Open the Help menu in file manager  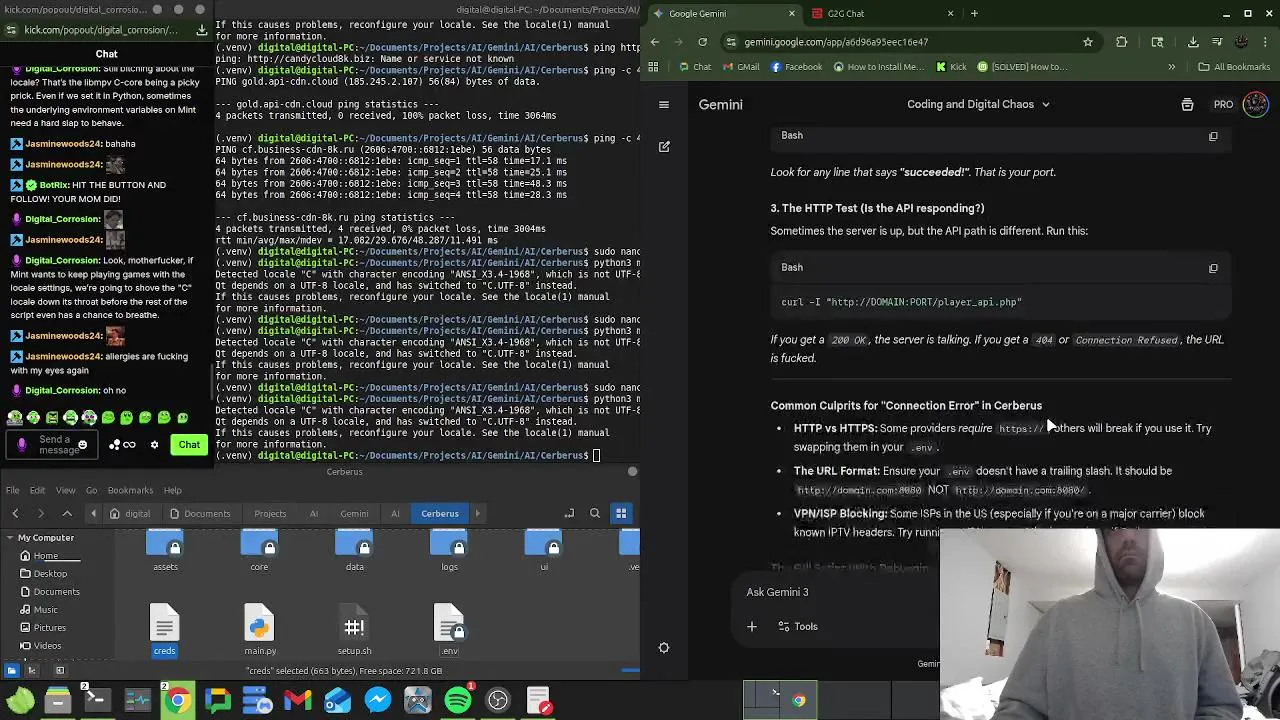[x=173, y=490]
